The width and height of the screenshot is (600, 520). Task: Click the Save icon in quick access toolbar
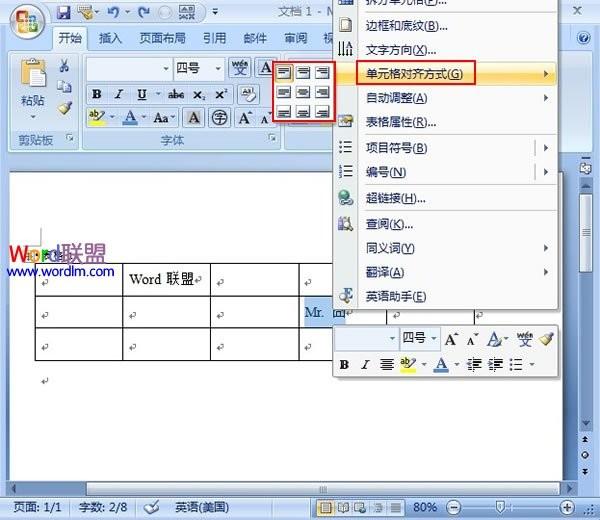pyautogui.click(x=64, y=12)
